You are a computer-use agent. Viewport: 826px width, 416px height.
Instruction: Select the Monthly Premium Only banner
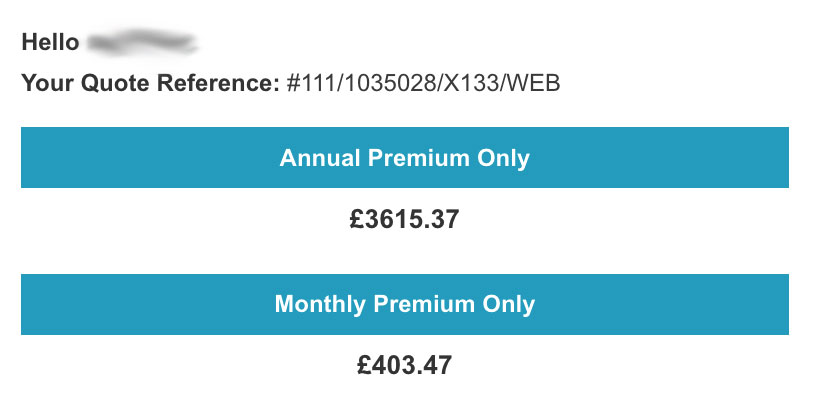tap(405, 304)
